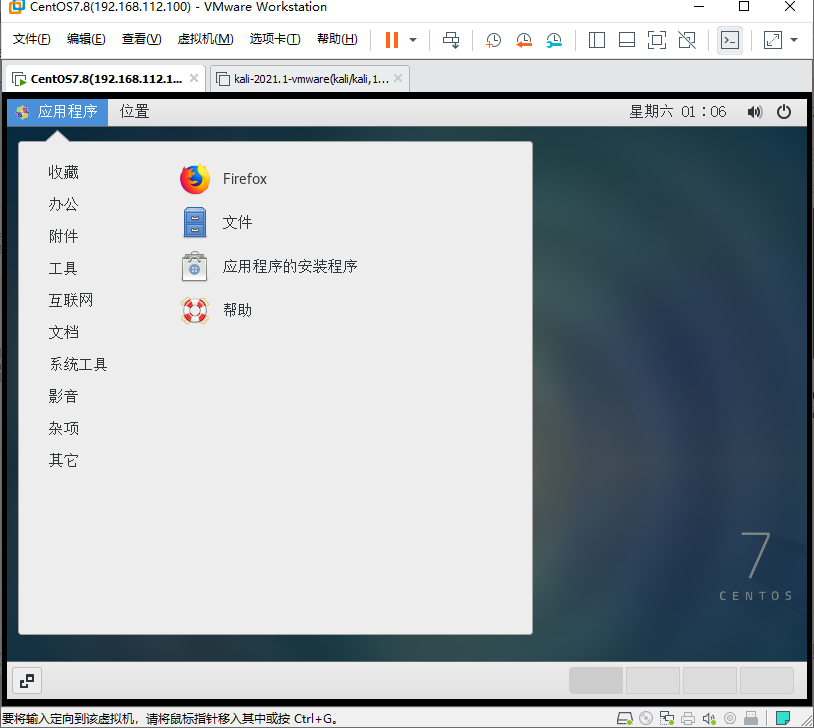The image size is (814, 728).
Task: Open the 文件 file manager icon
Action: [195, 223]
